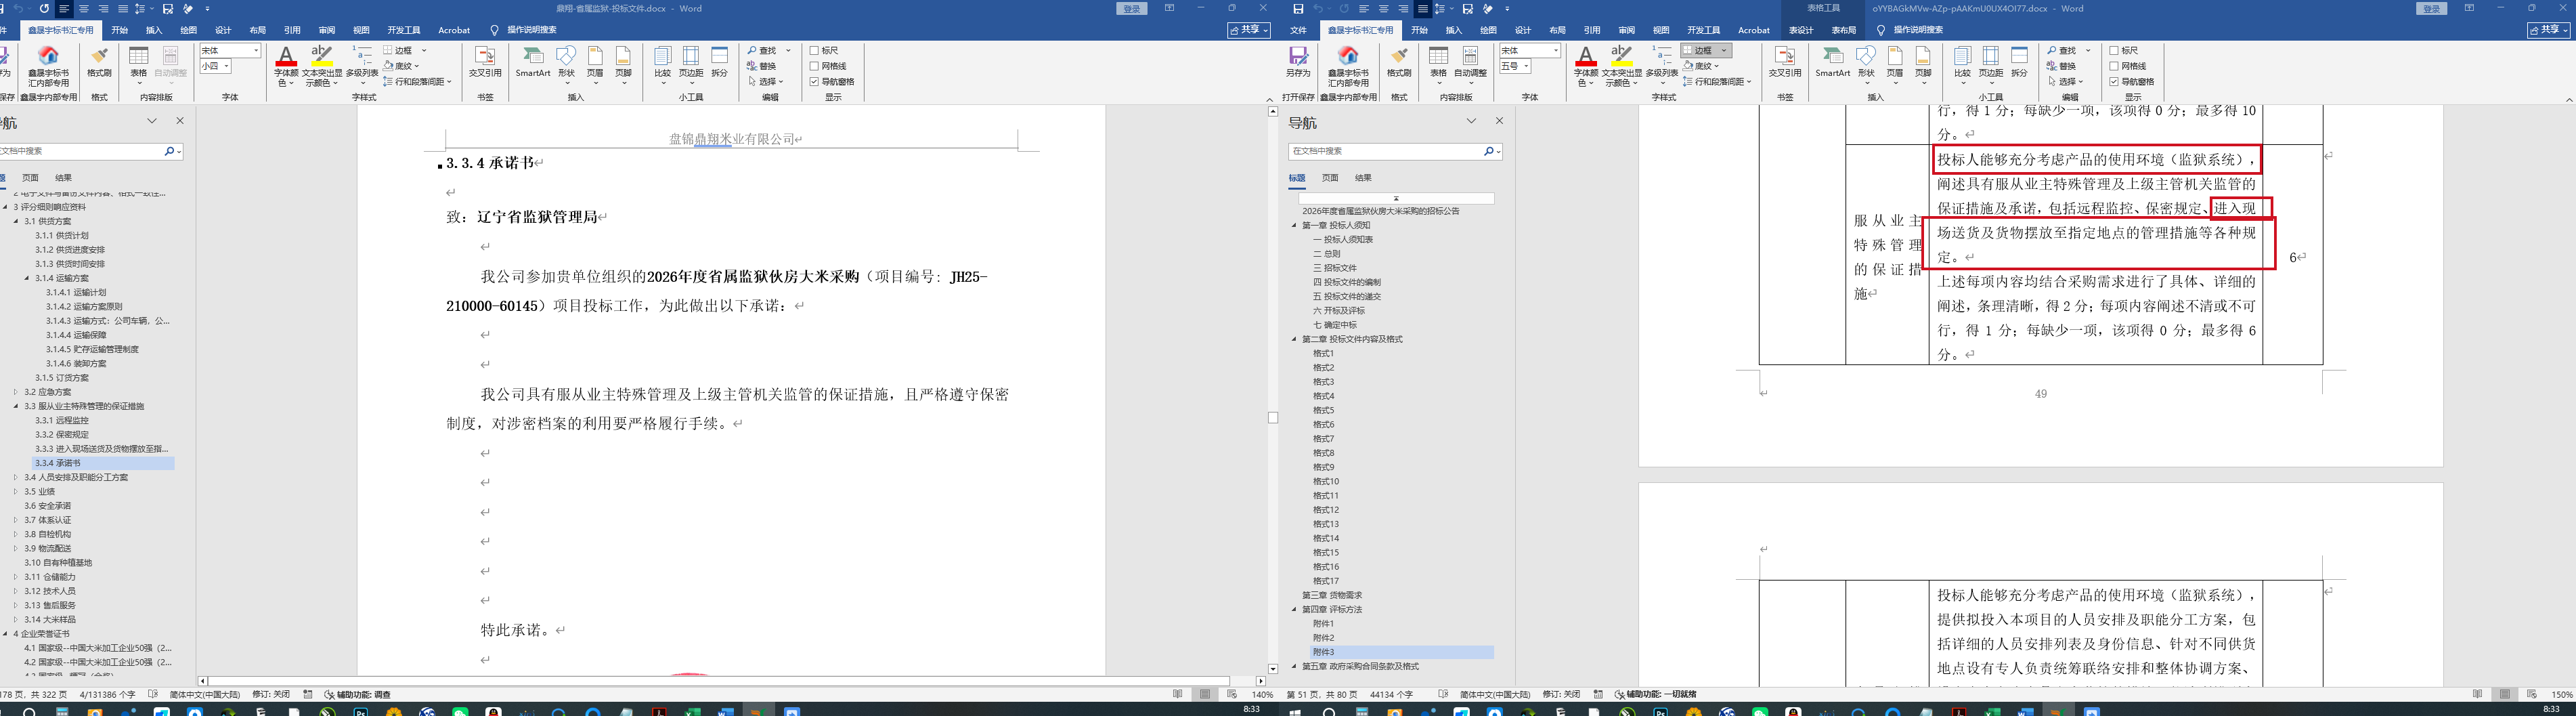Click 另存为 save-as icon in right window
Screen dimensions: 2576x716
(x=1298, y=62)
